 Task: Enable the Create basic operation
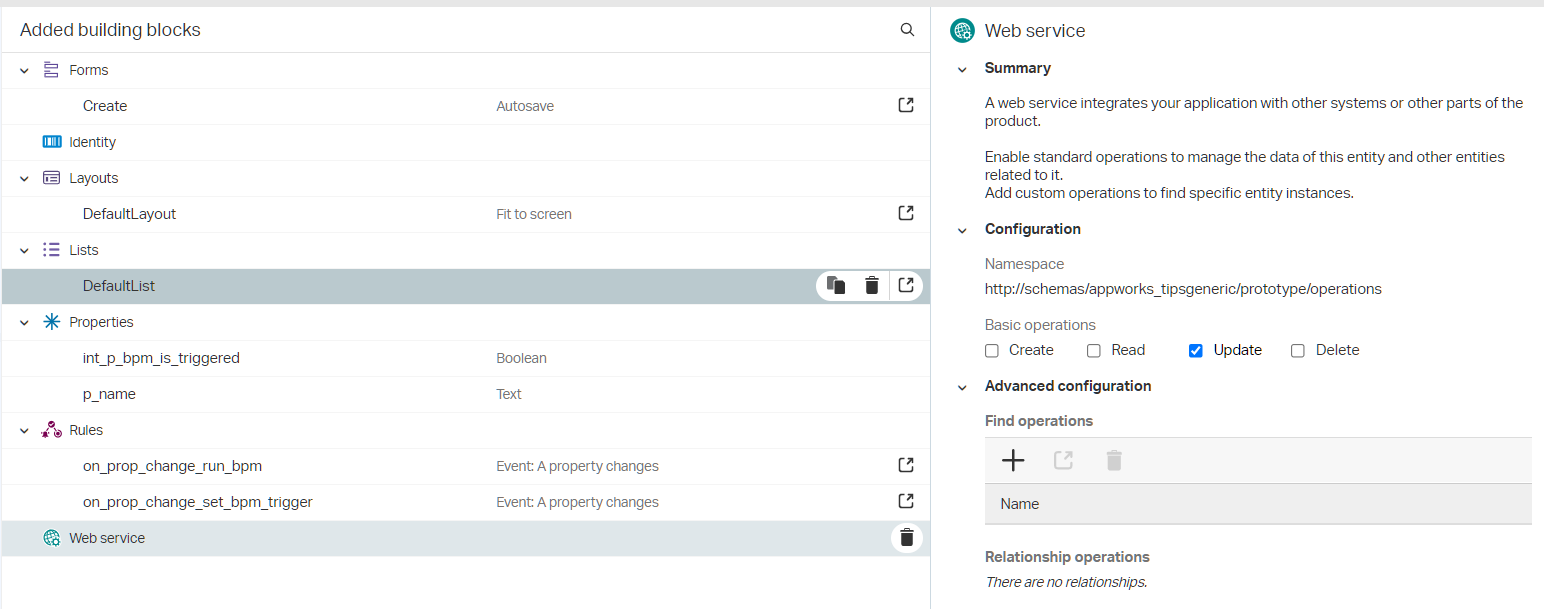992,351
